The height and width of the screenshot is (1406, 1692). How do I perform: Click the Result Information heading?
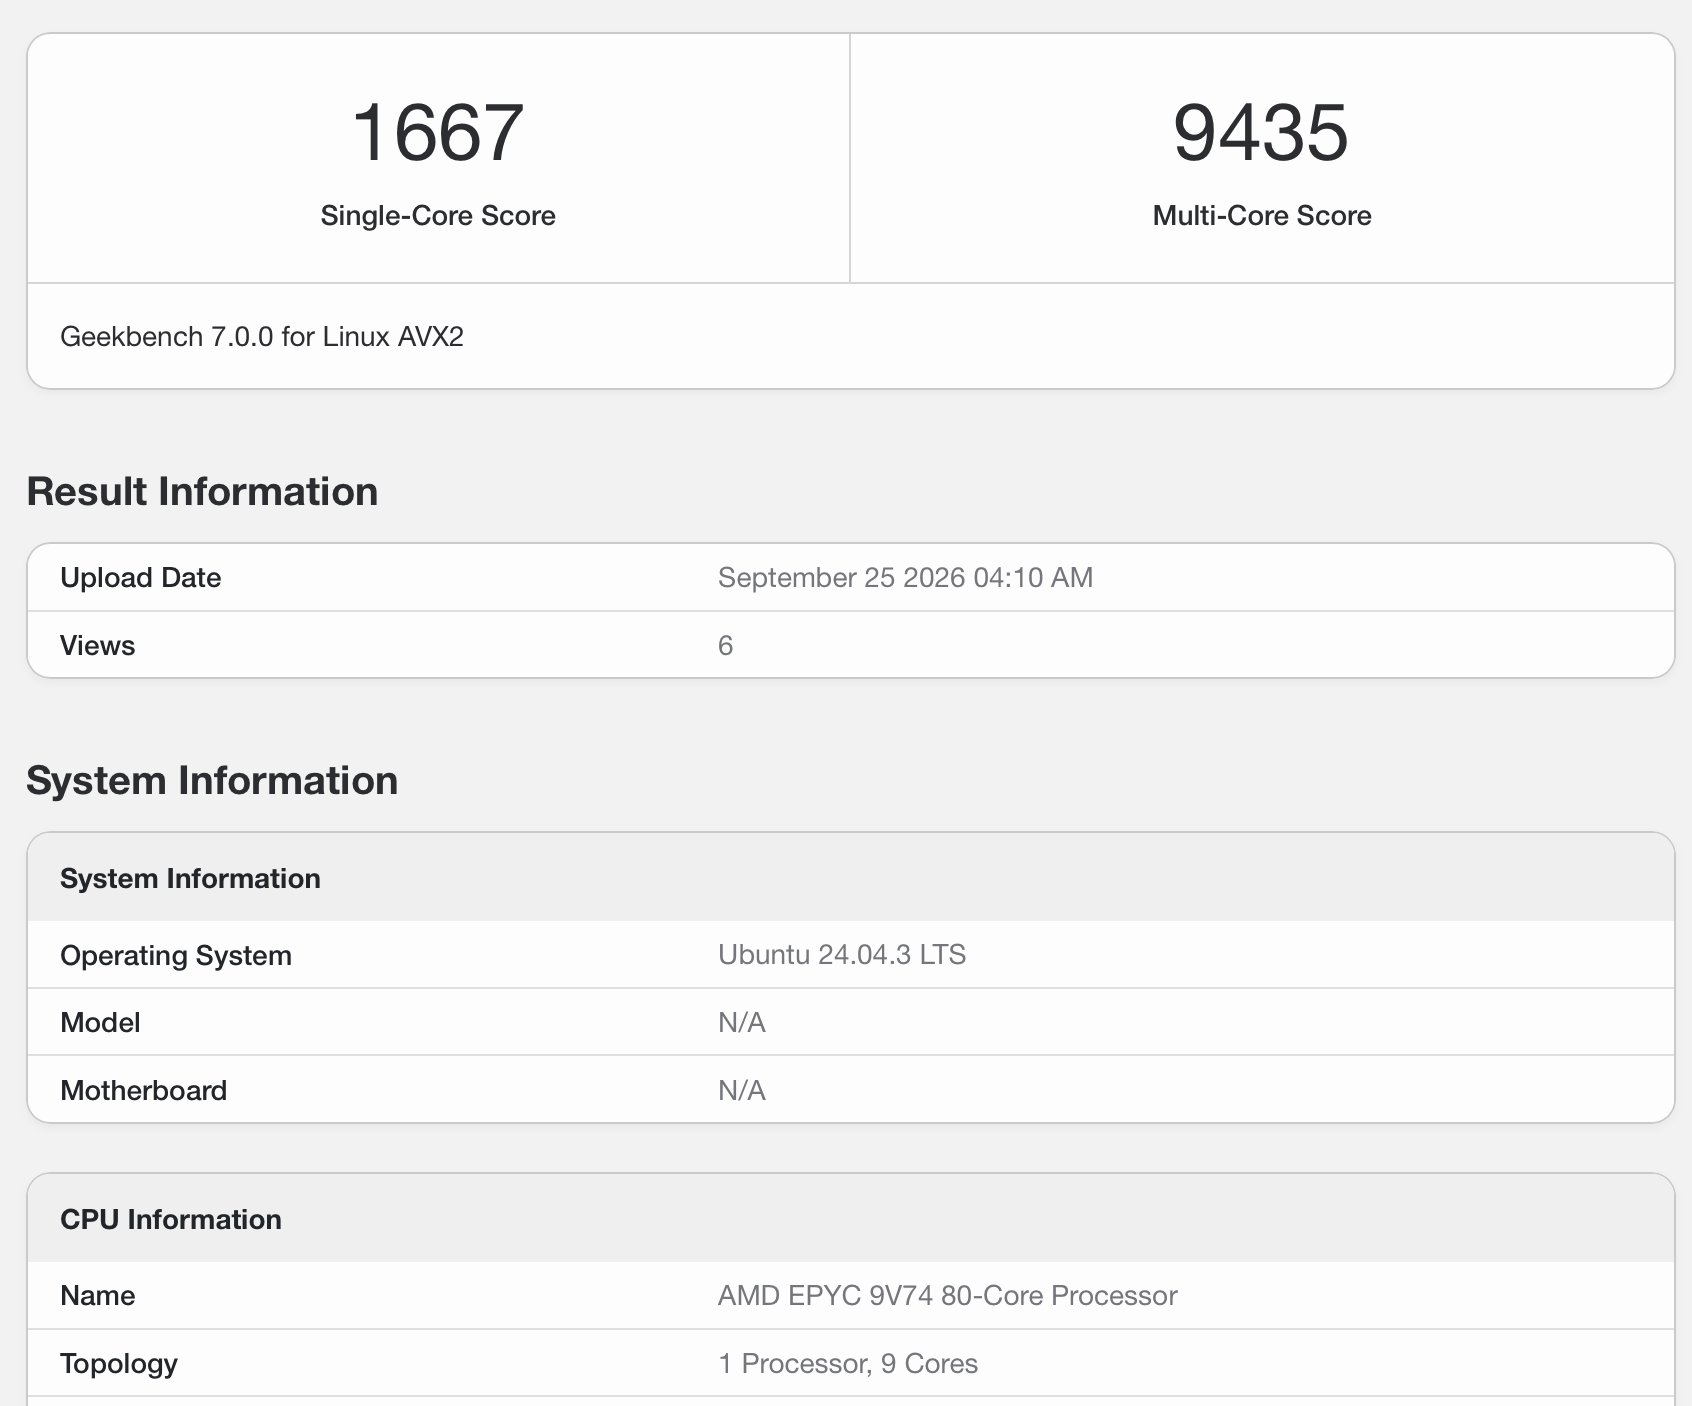pos(202,492)
